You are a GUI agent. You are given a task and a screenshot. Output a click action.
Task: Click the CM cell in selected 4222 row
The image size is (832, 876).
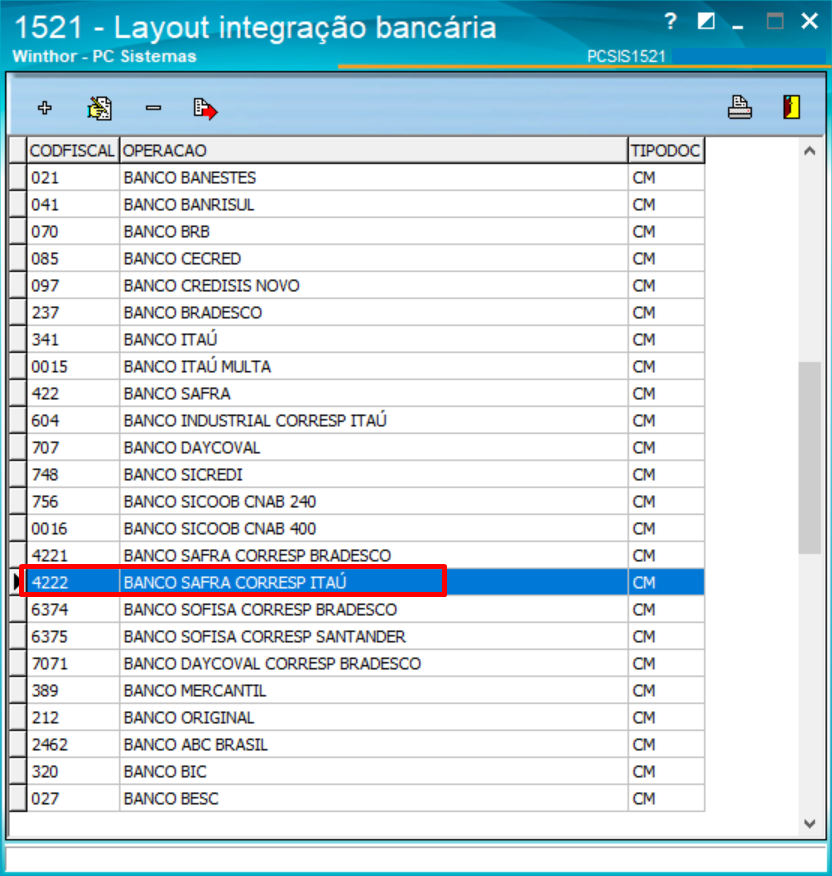click(666, 582)
